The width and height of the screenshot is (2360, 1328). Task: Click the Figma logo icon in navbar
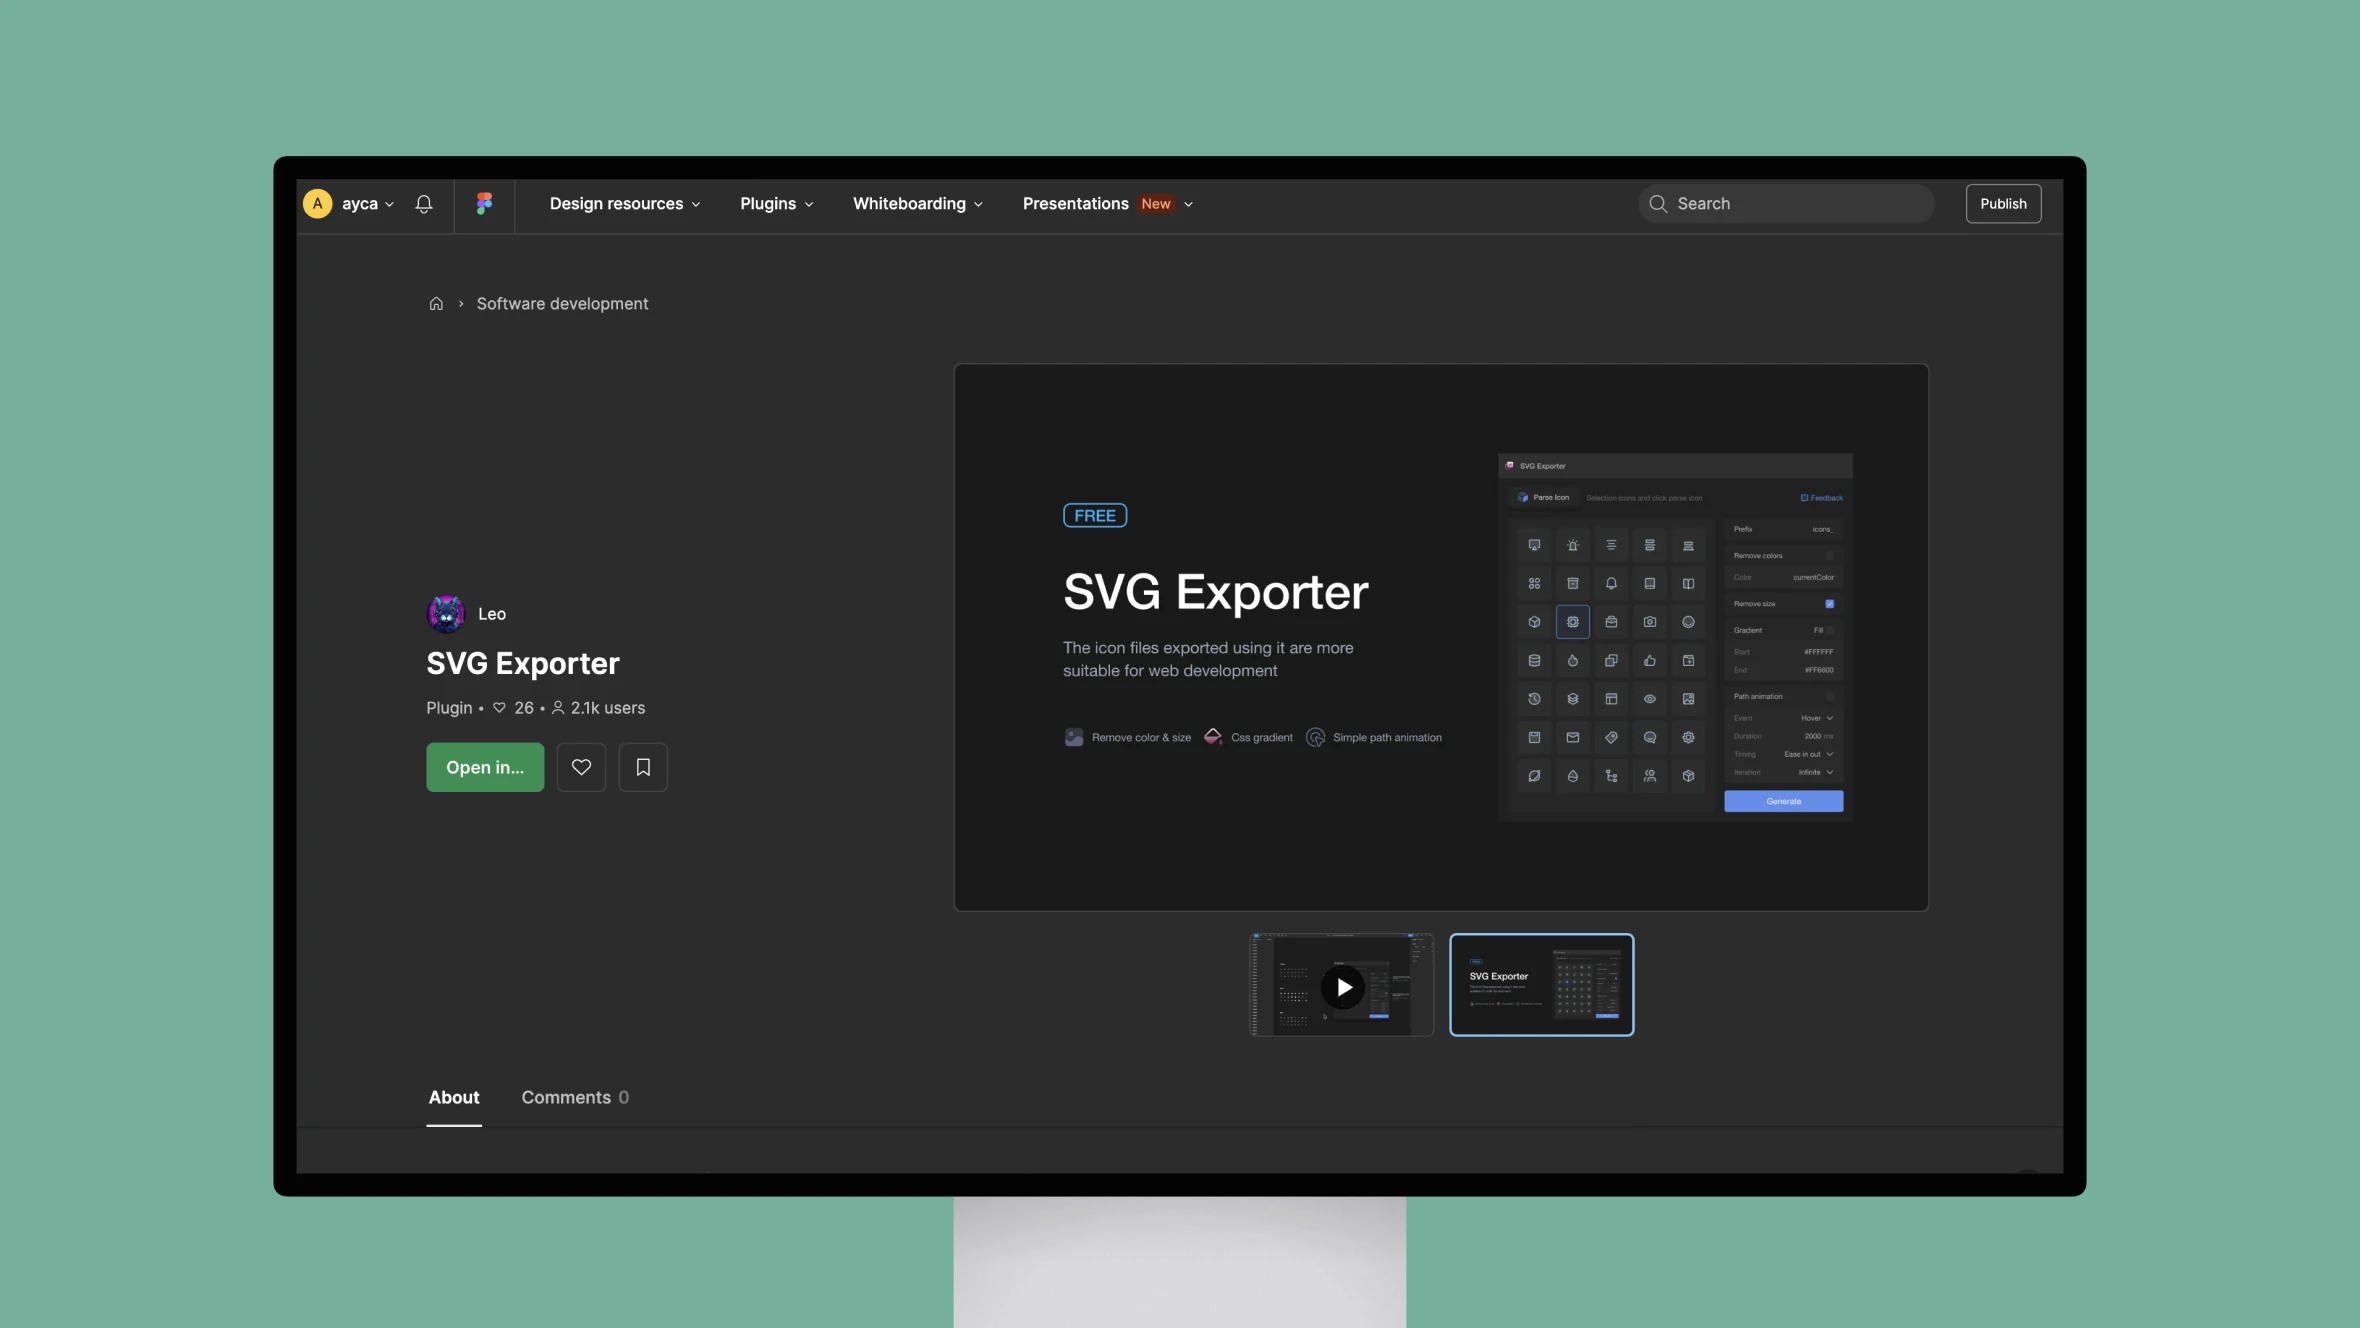[483, 203]
